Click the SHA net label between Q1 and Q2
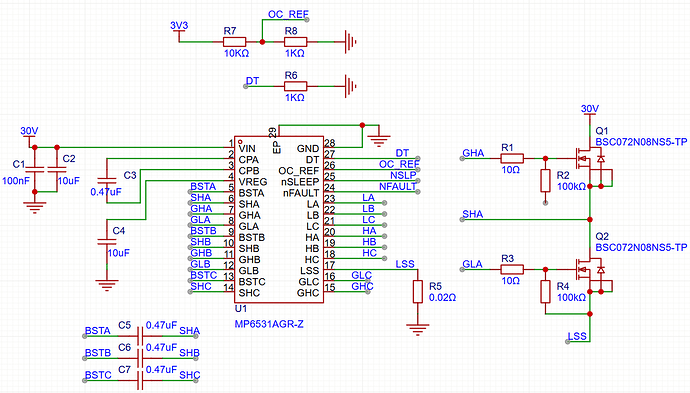This screenshot has height=393, width=690. [x=473, y=214]
